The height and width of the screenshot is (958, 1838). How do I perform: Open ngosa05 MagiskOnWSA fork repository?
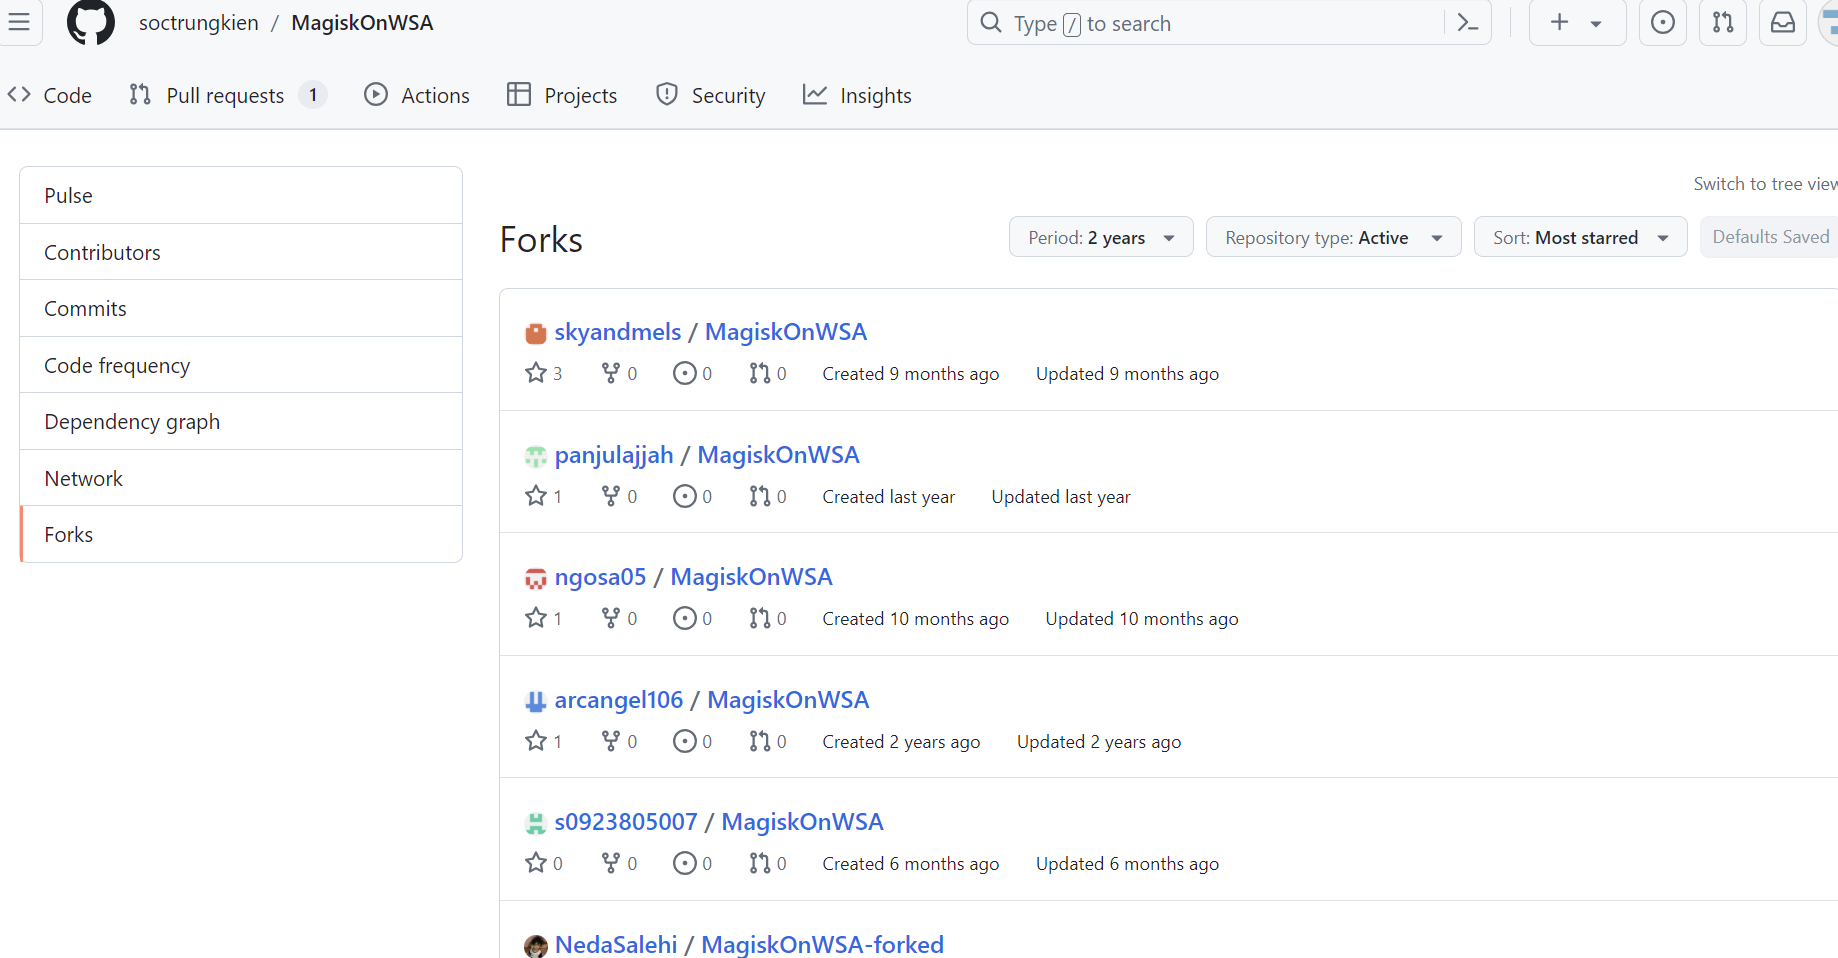click(x=751, y=577)
